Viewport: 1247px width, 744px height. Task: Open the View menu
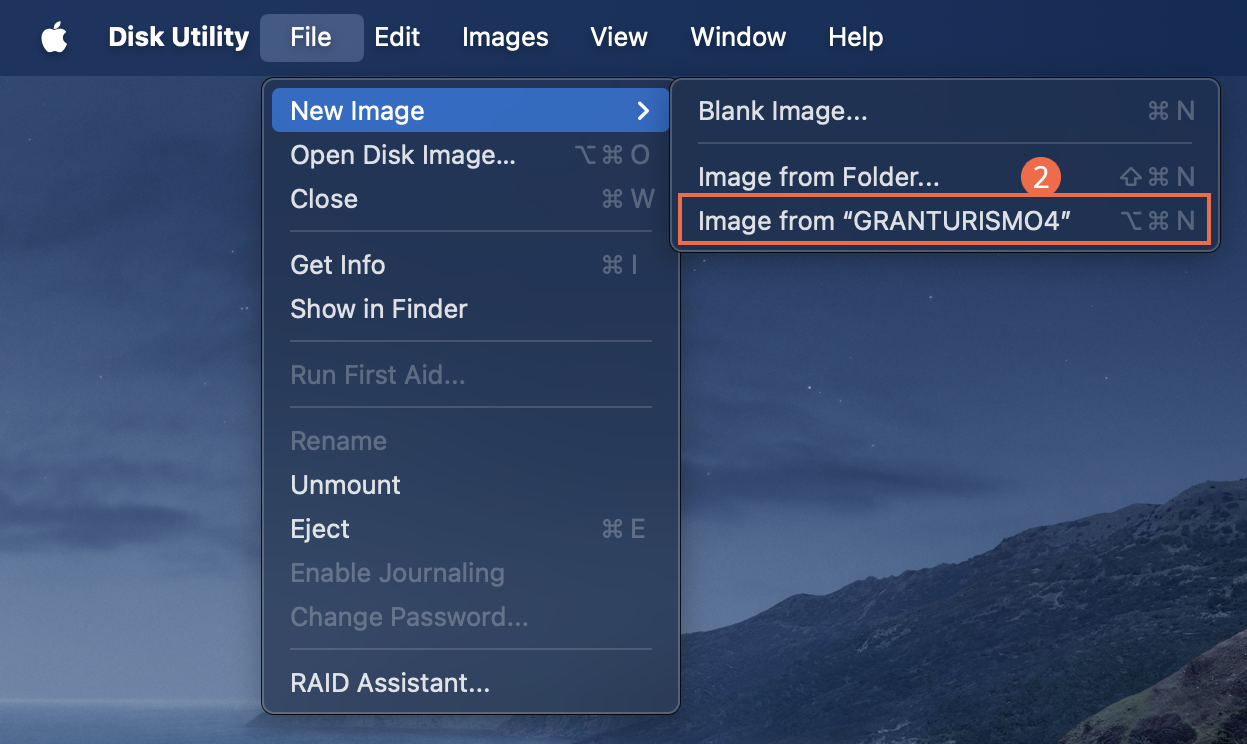click(x=618, y=37)
